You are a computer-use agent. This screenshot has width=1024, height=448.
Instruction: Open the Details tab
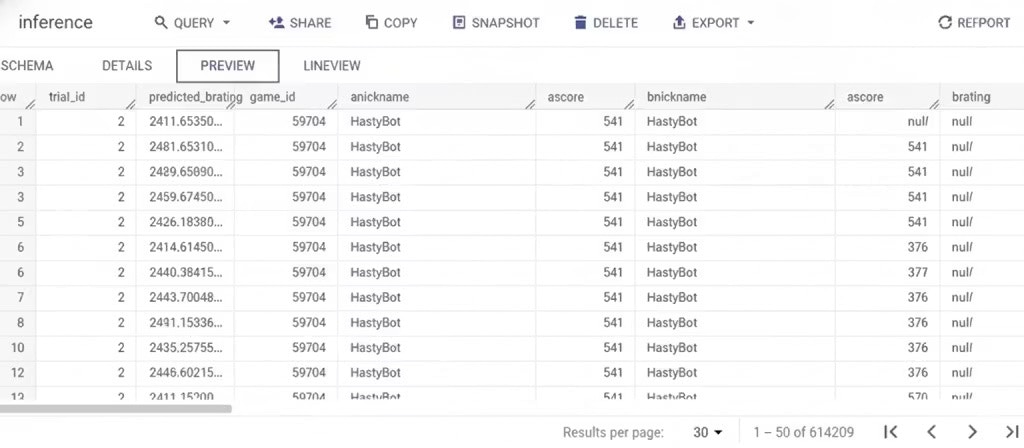[x=127, y=66]
